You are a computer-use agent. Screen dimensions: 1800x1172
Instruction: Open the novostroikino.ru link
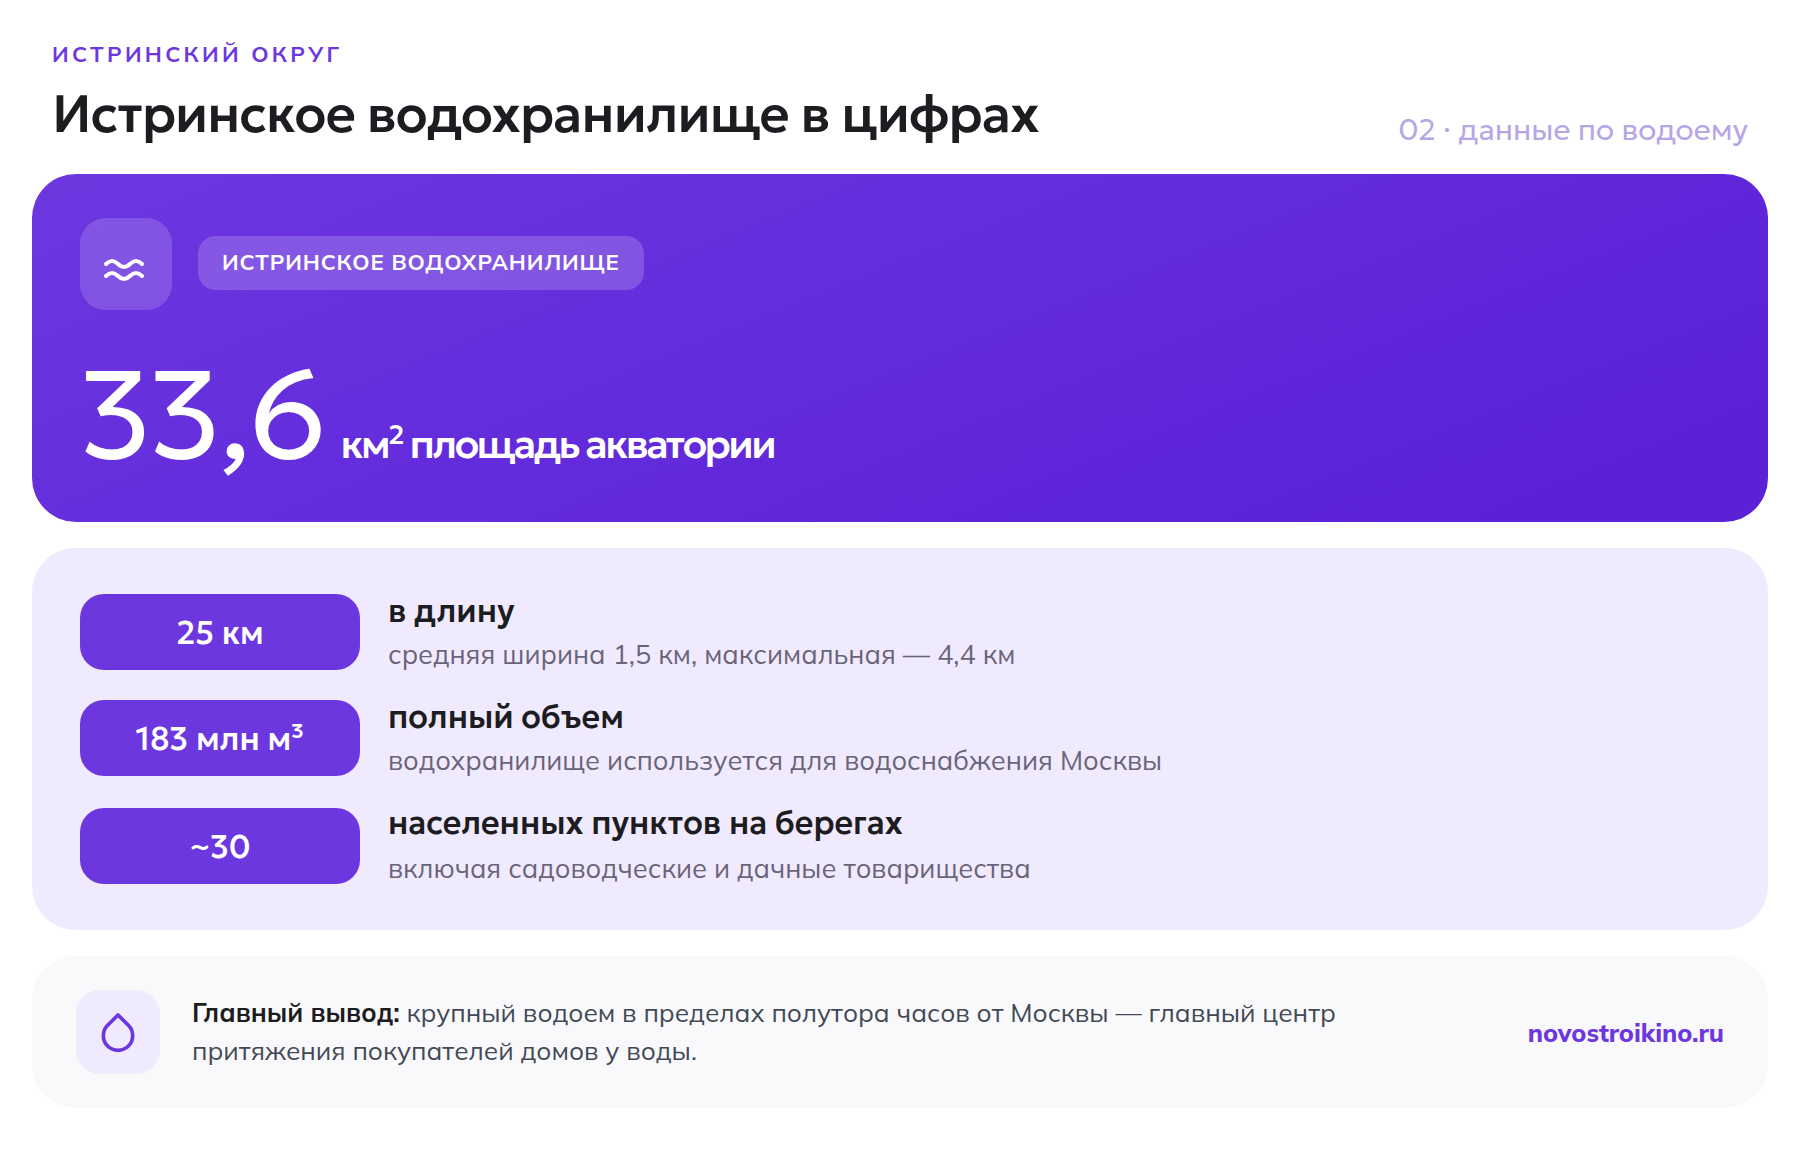(1625, 1033)
